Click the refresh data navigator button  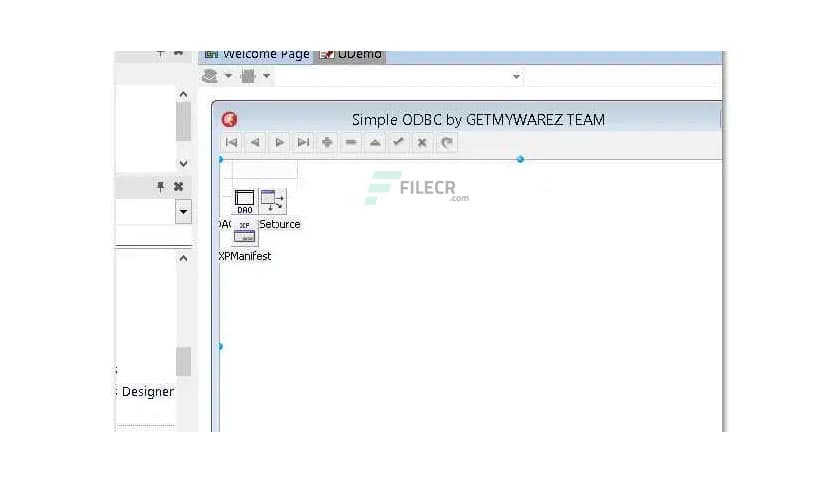point(447,142)
